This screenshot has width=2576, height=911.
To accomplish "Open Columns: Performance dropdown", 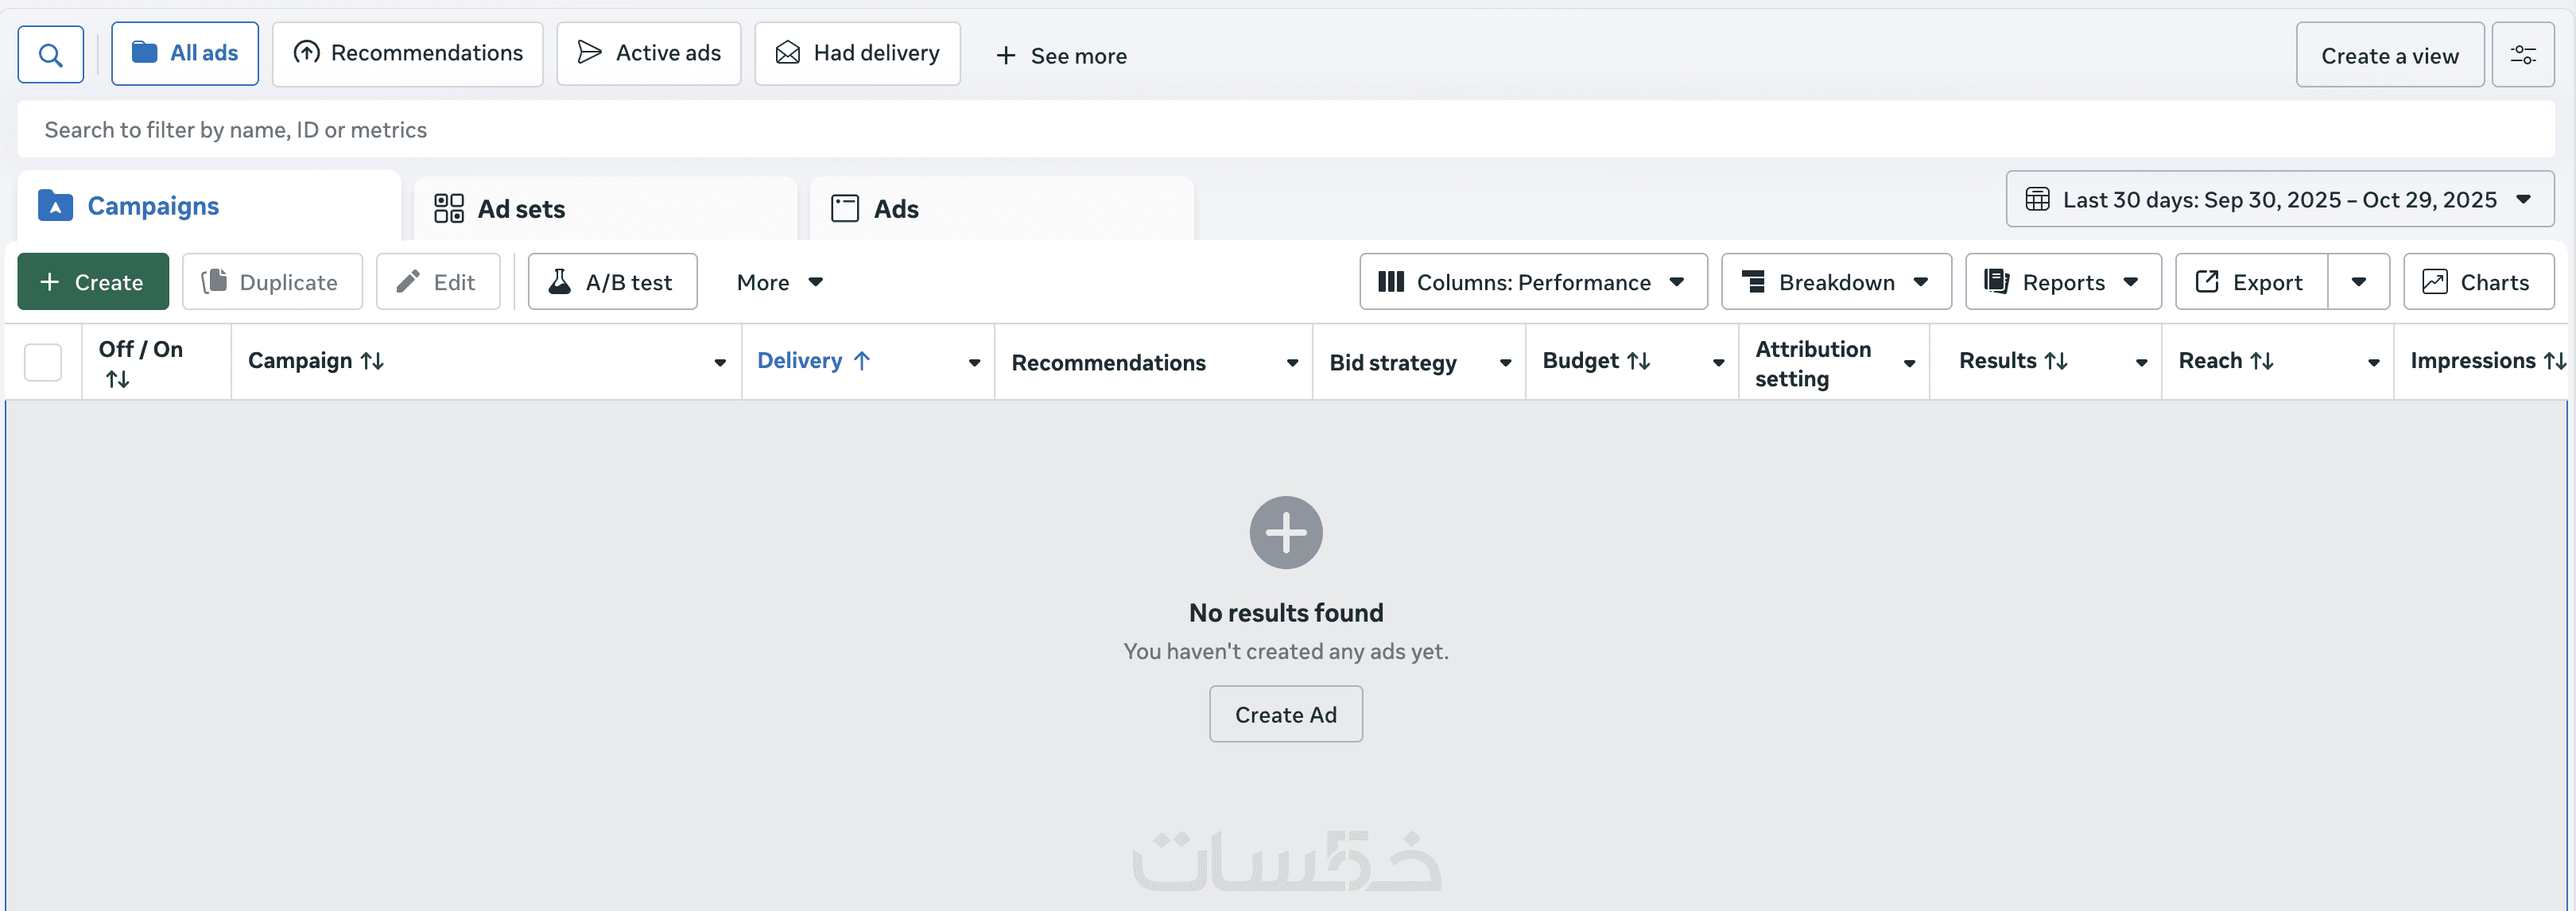I will (1532, 282).
